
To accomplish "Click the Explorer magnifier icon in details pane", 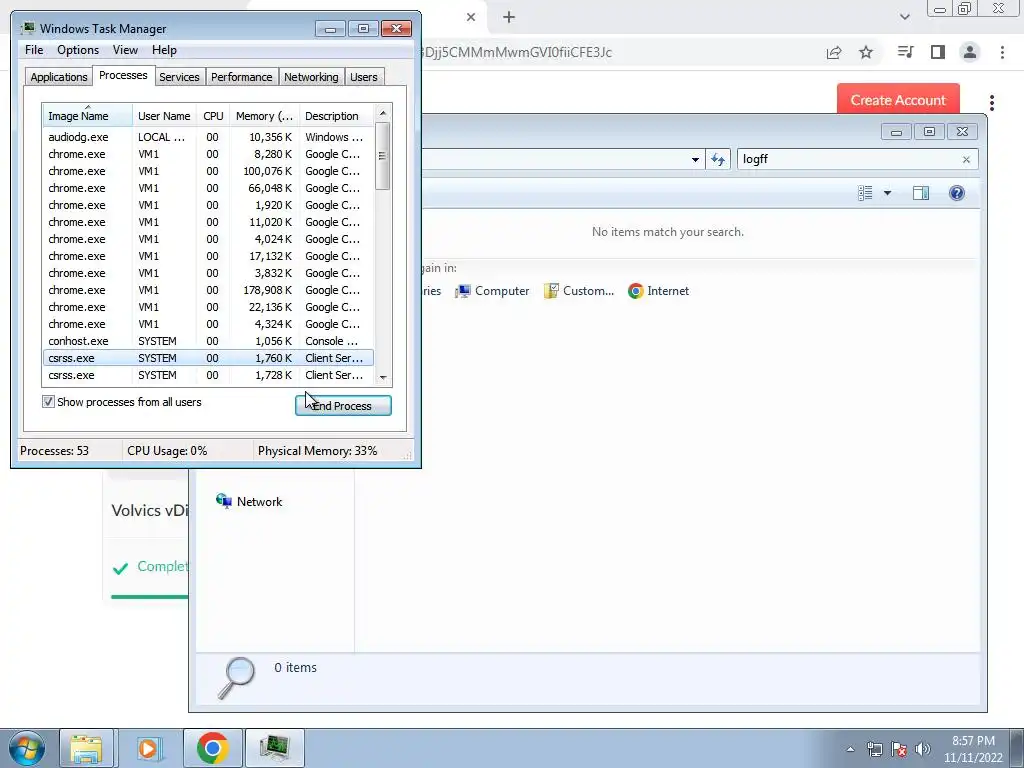I will point(236,678).
